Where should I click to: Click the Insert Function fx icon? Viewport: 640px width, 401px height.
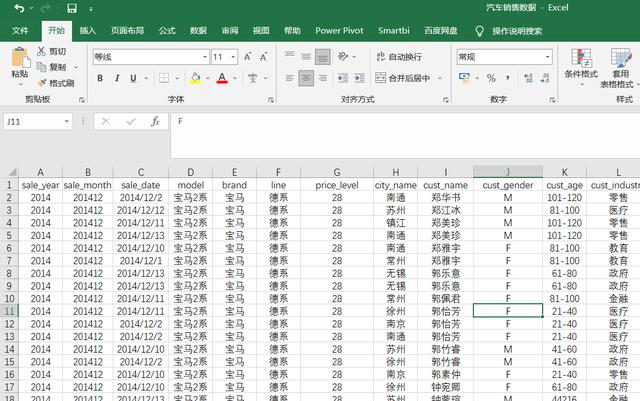[x=155, y=122]
